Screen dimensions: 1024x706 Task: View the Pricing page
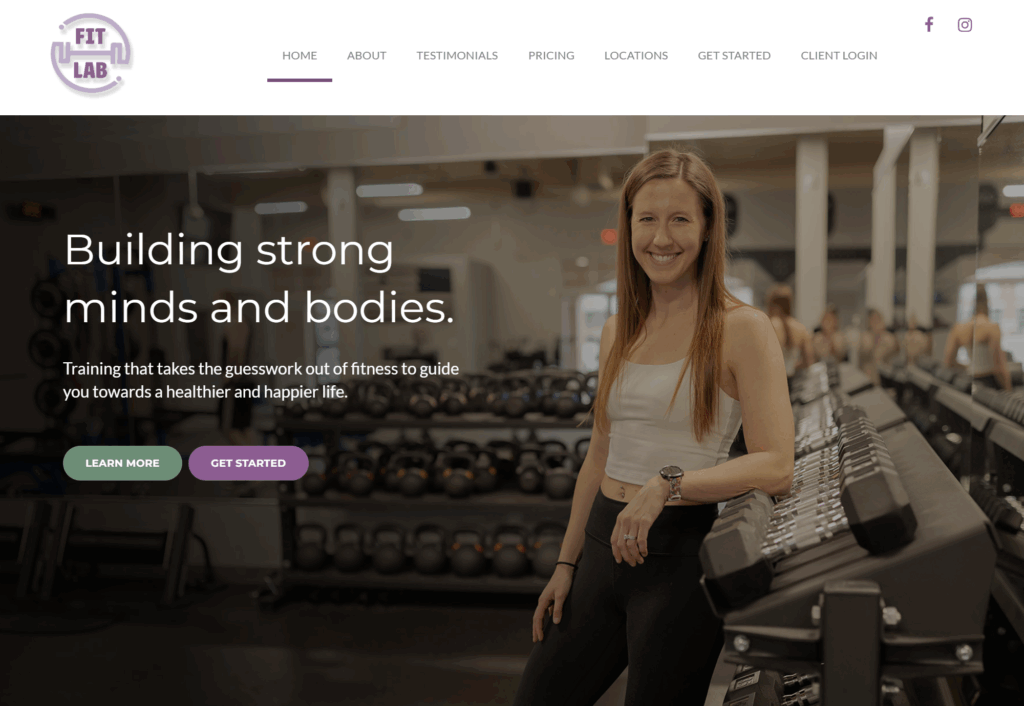(551, 56)
